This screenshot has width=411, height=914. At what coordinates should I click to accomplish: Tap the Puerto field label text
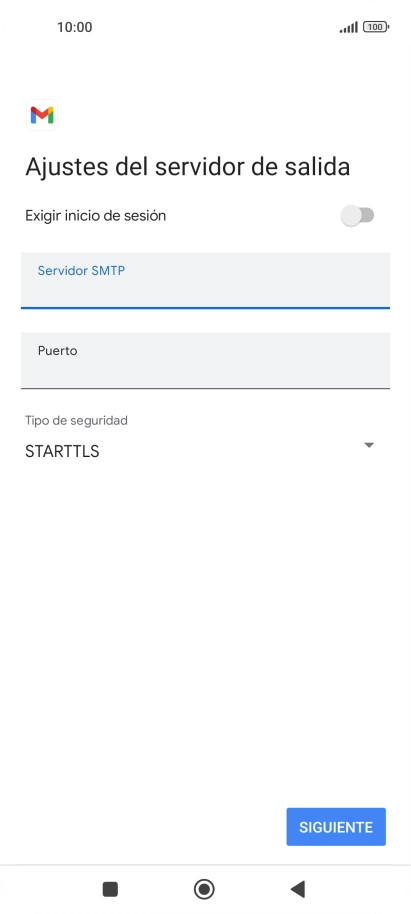57,351
